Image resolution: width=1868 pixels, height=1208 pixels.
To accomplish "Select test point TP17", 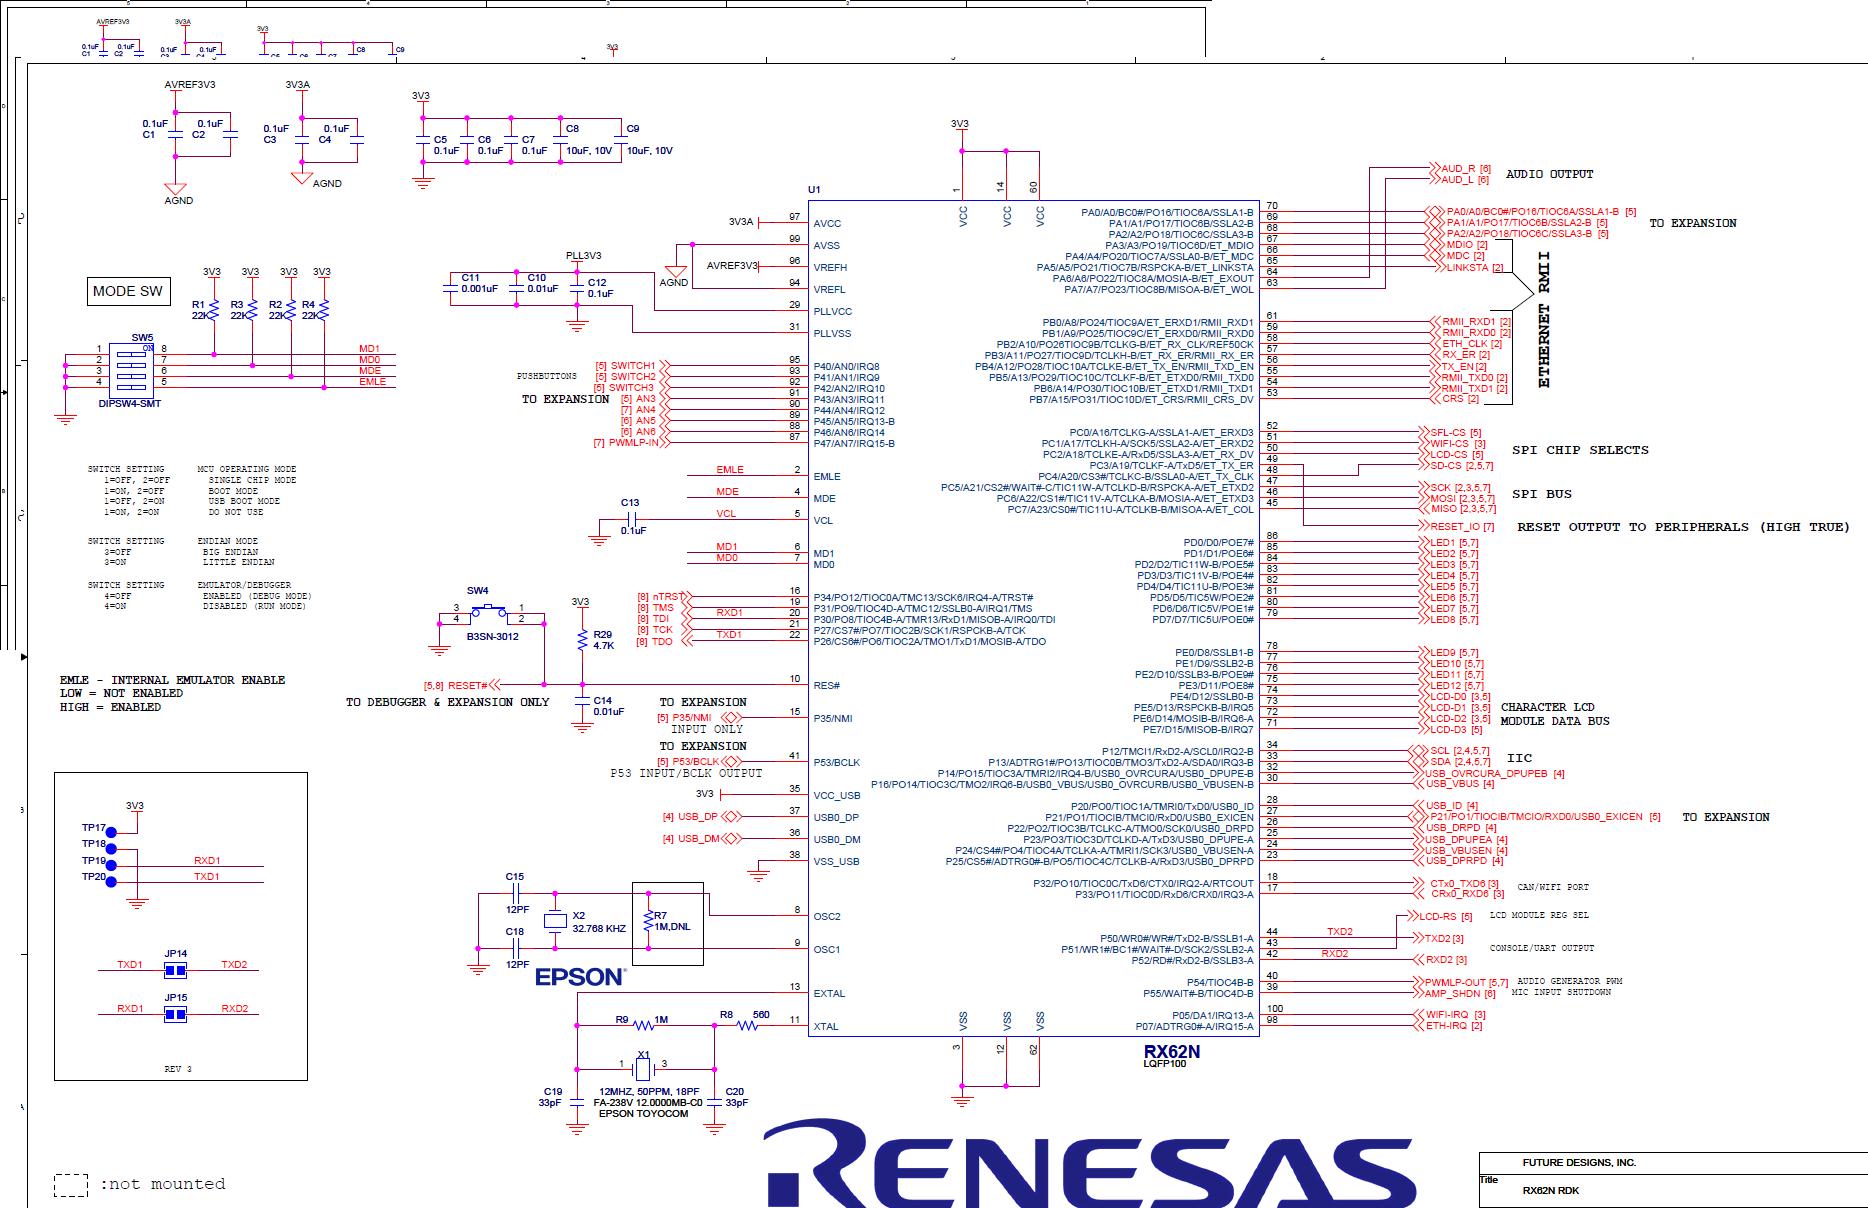I will pyautogui.click(x=110, y=832).
